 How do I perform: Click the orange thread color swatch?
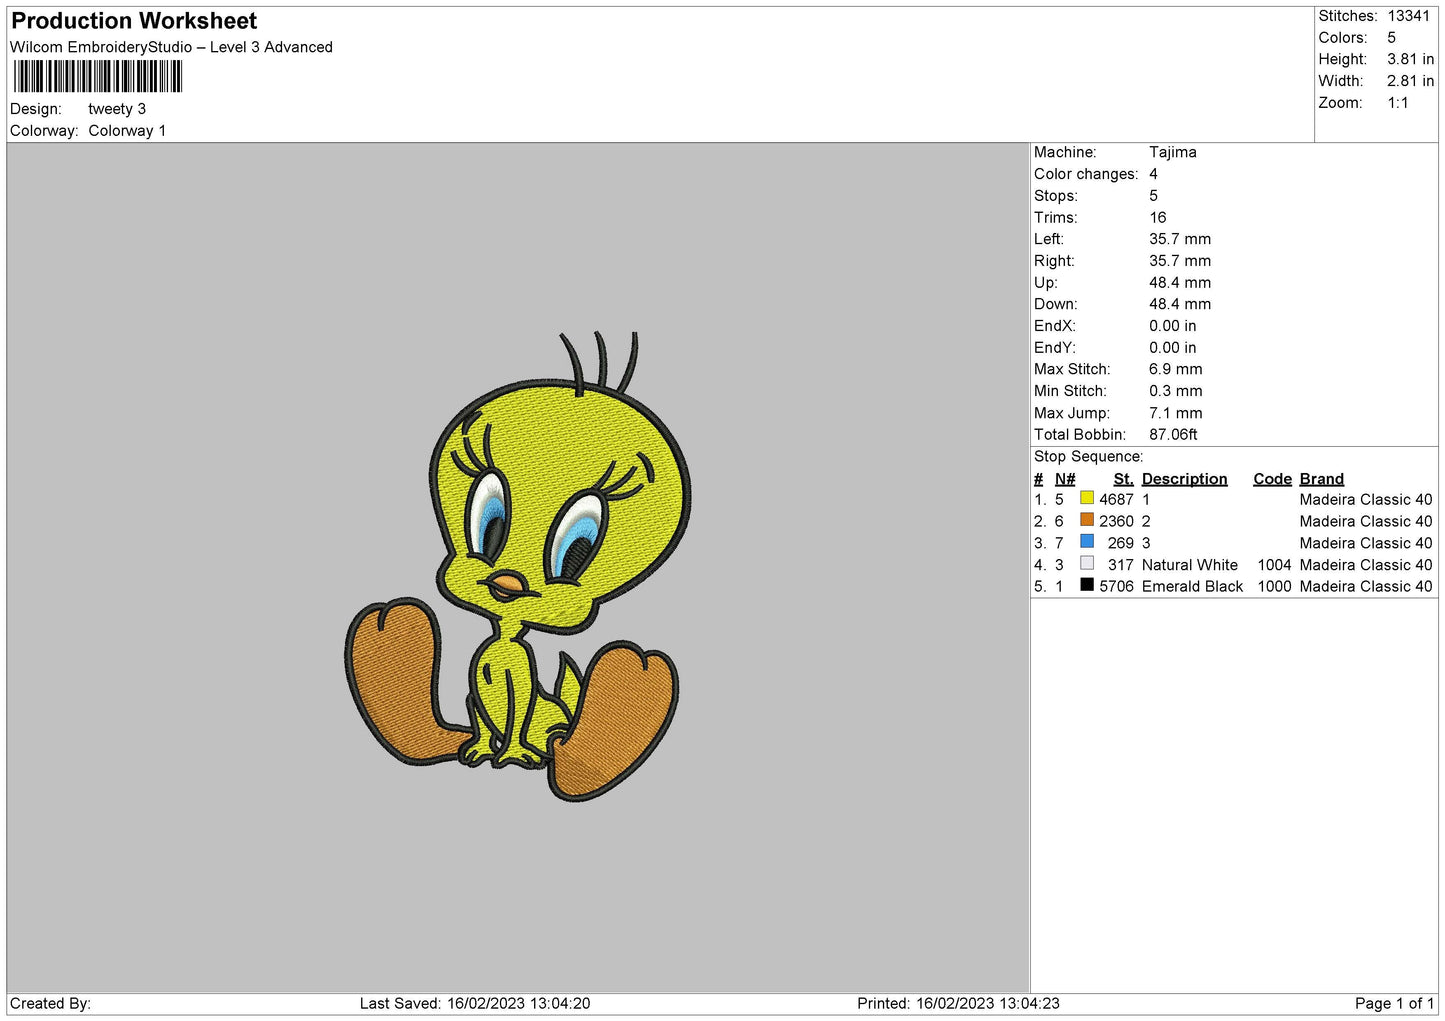pos(1087,520)
